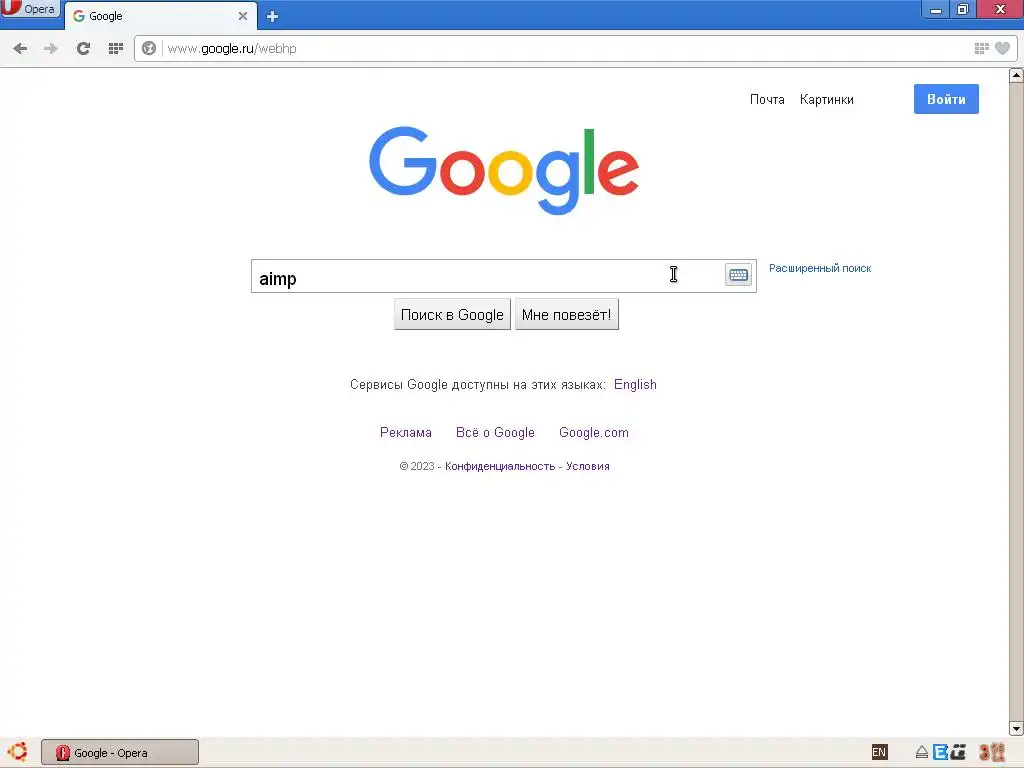The image size is (1024, 768).
Task: Open the Google.com link
Action: [594, 432]
